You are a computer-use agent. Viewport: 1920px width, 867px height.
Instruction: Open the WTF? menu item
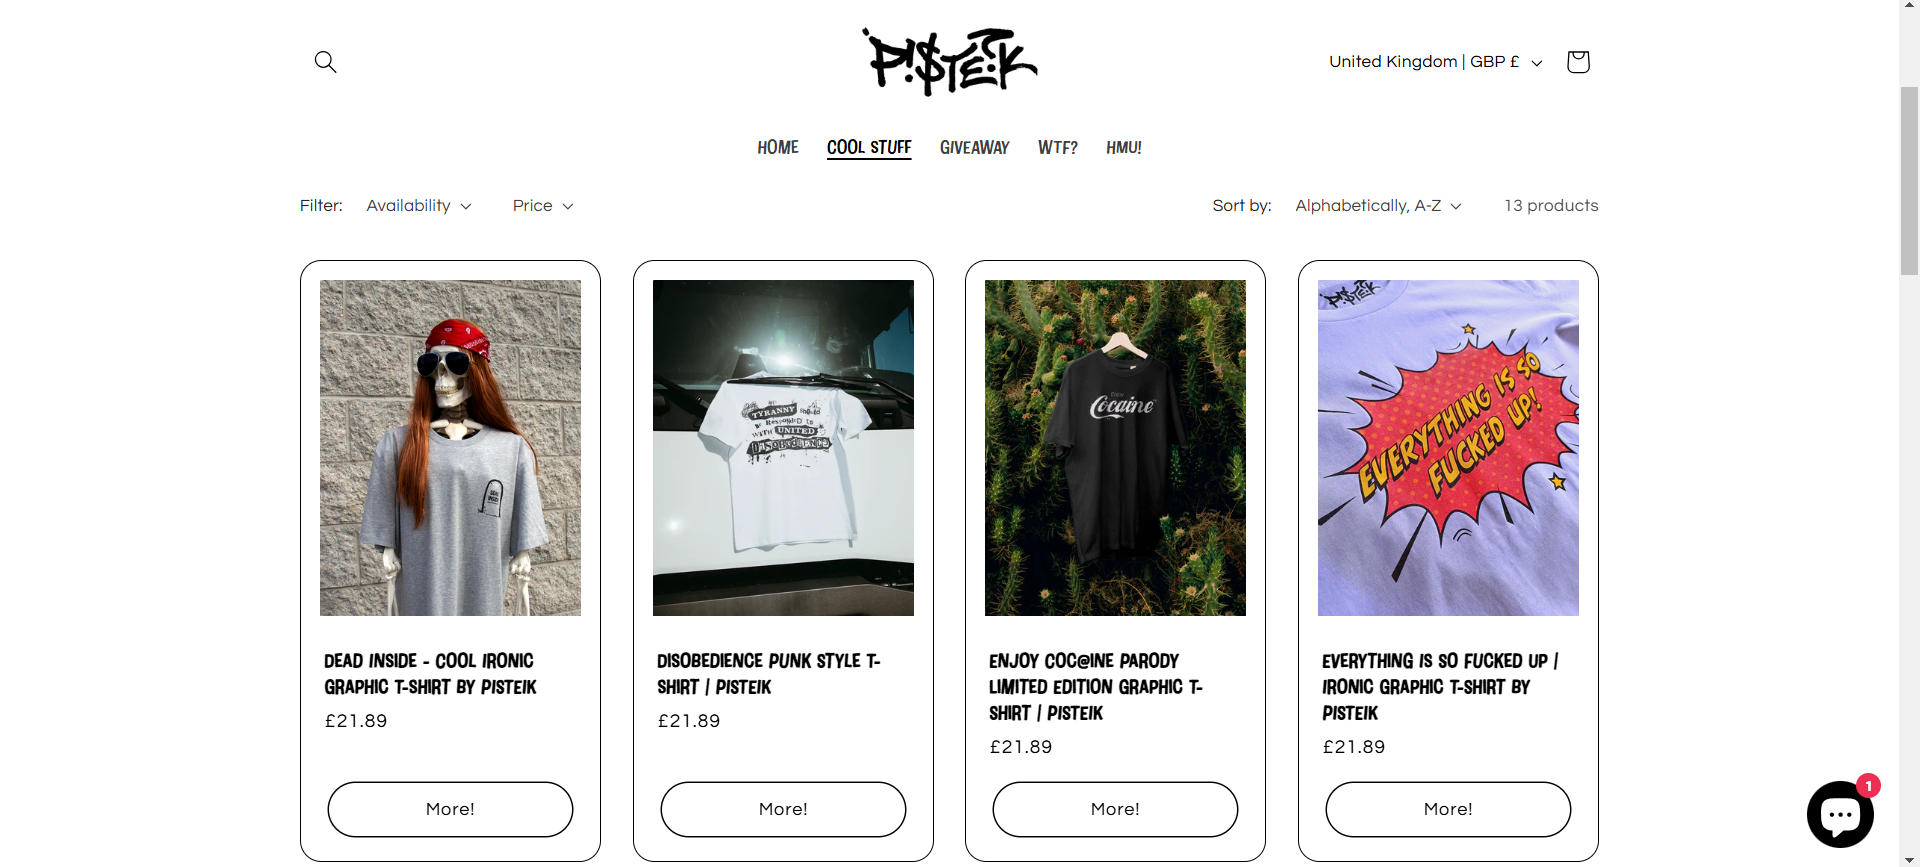pyautogui.click(x=1057, y=148)
